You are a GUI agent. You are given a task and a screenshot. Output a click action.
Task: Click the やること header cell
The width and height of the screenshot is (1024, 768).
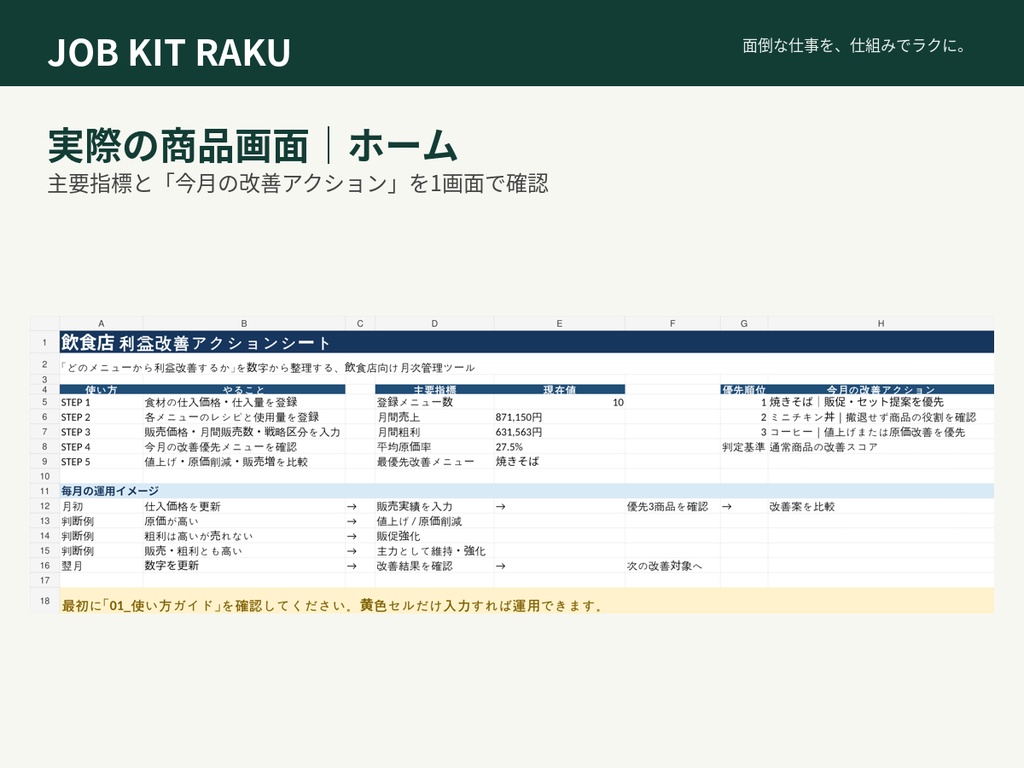244,390
